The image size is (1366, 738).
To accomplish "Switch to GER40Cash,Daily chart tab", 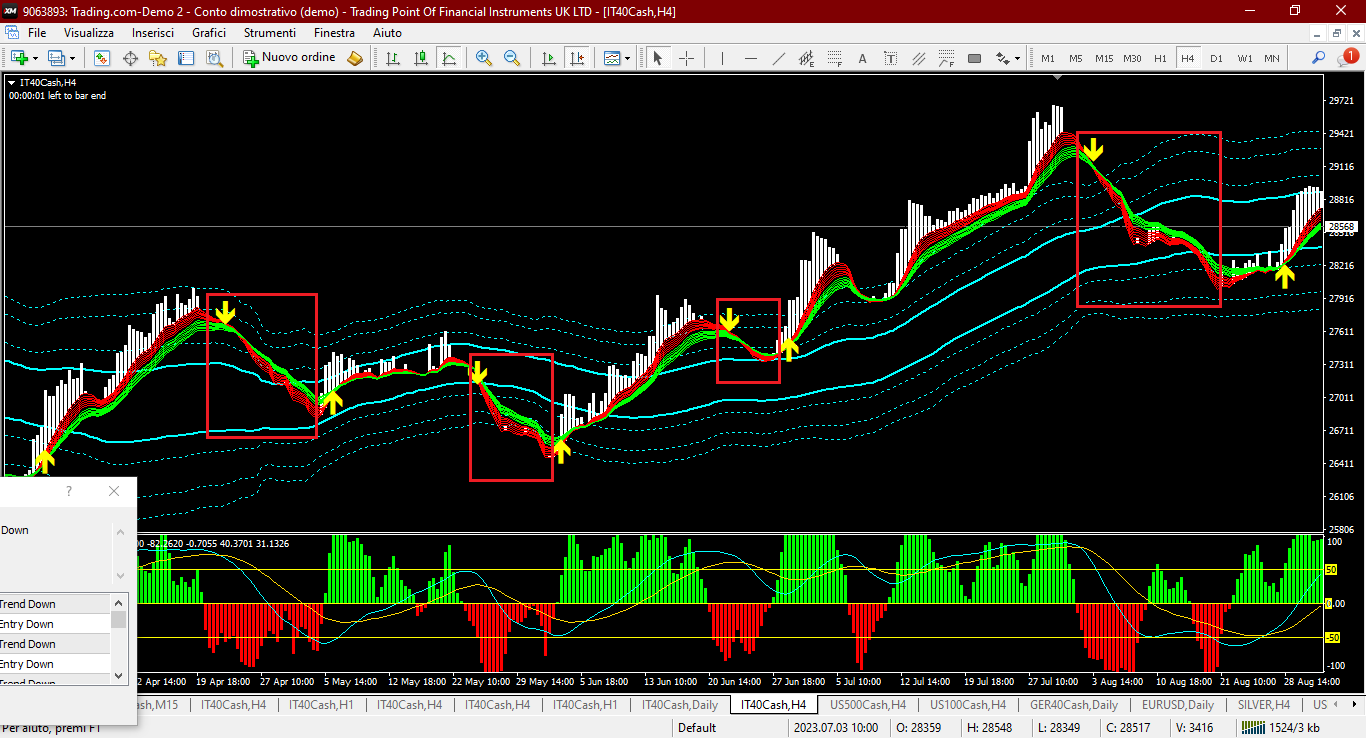I will (1074, 705).
